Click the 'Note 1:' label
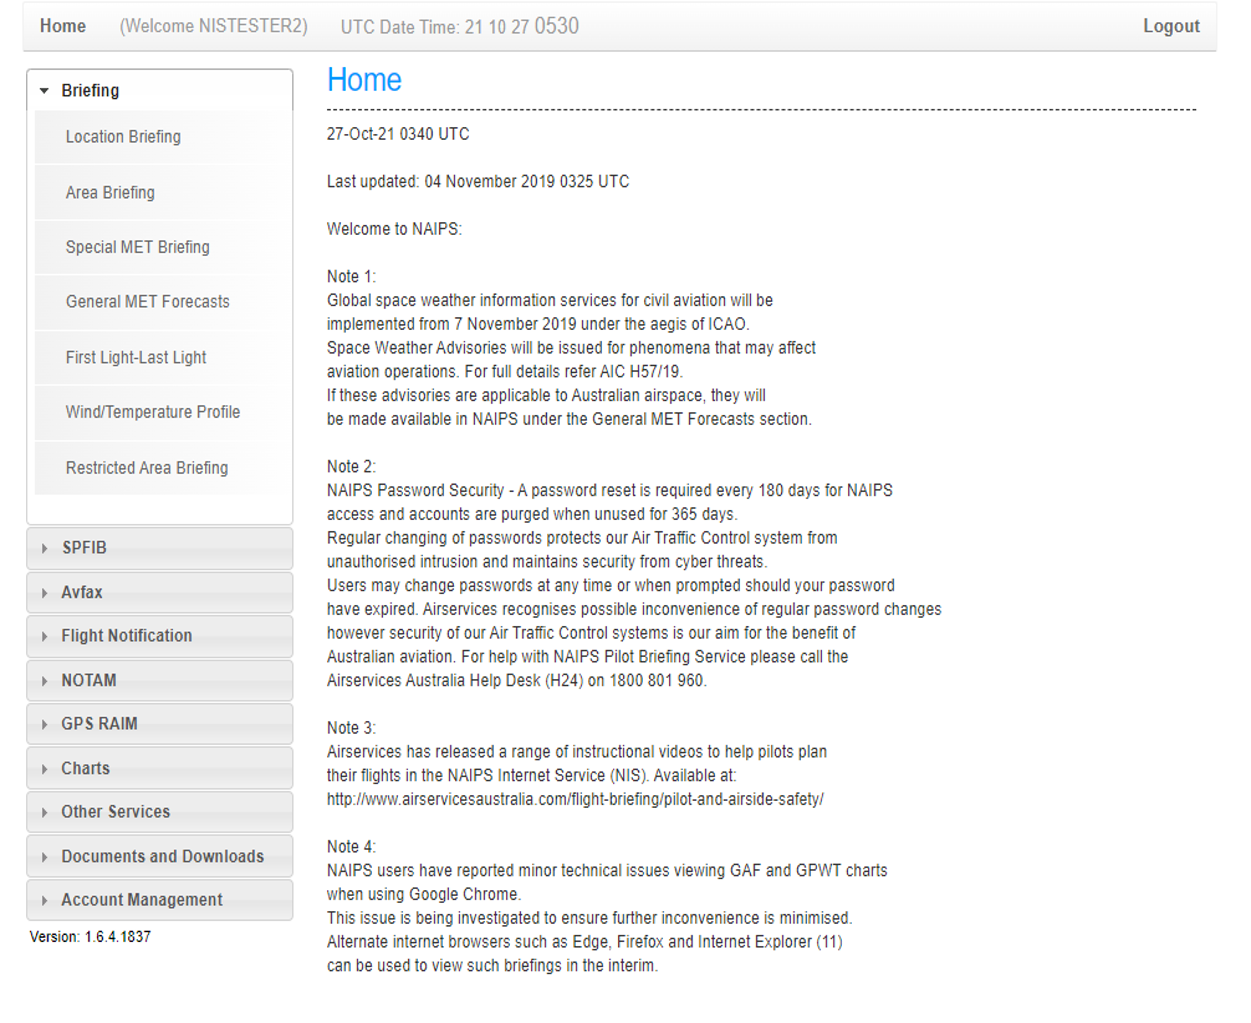This screenshot has height=1023, width=1251. 351,277
